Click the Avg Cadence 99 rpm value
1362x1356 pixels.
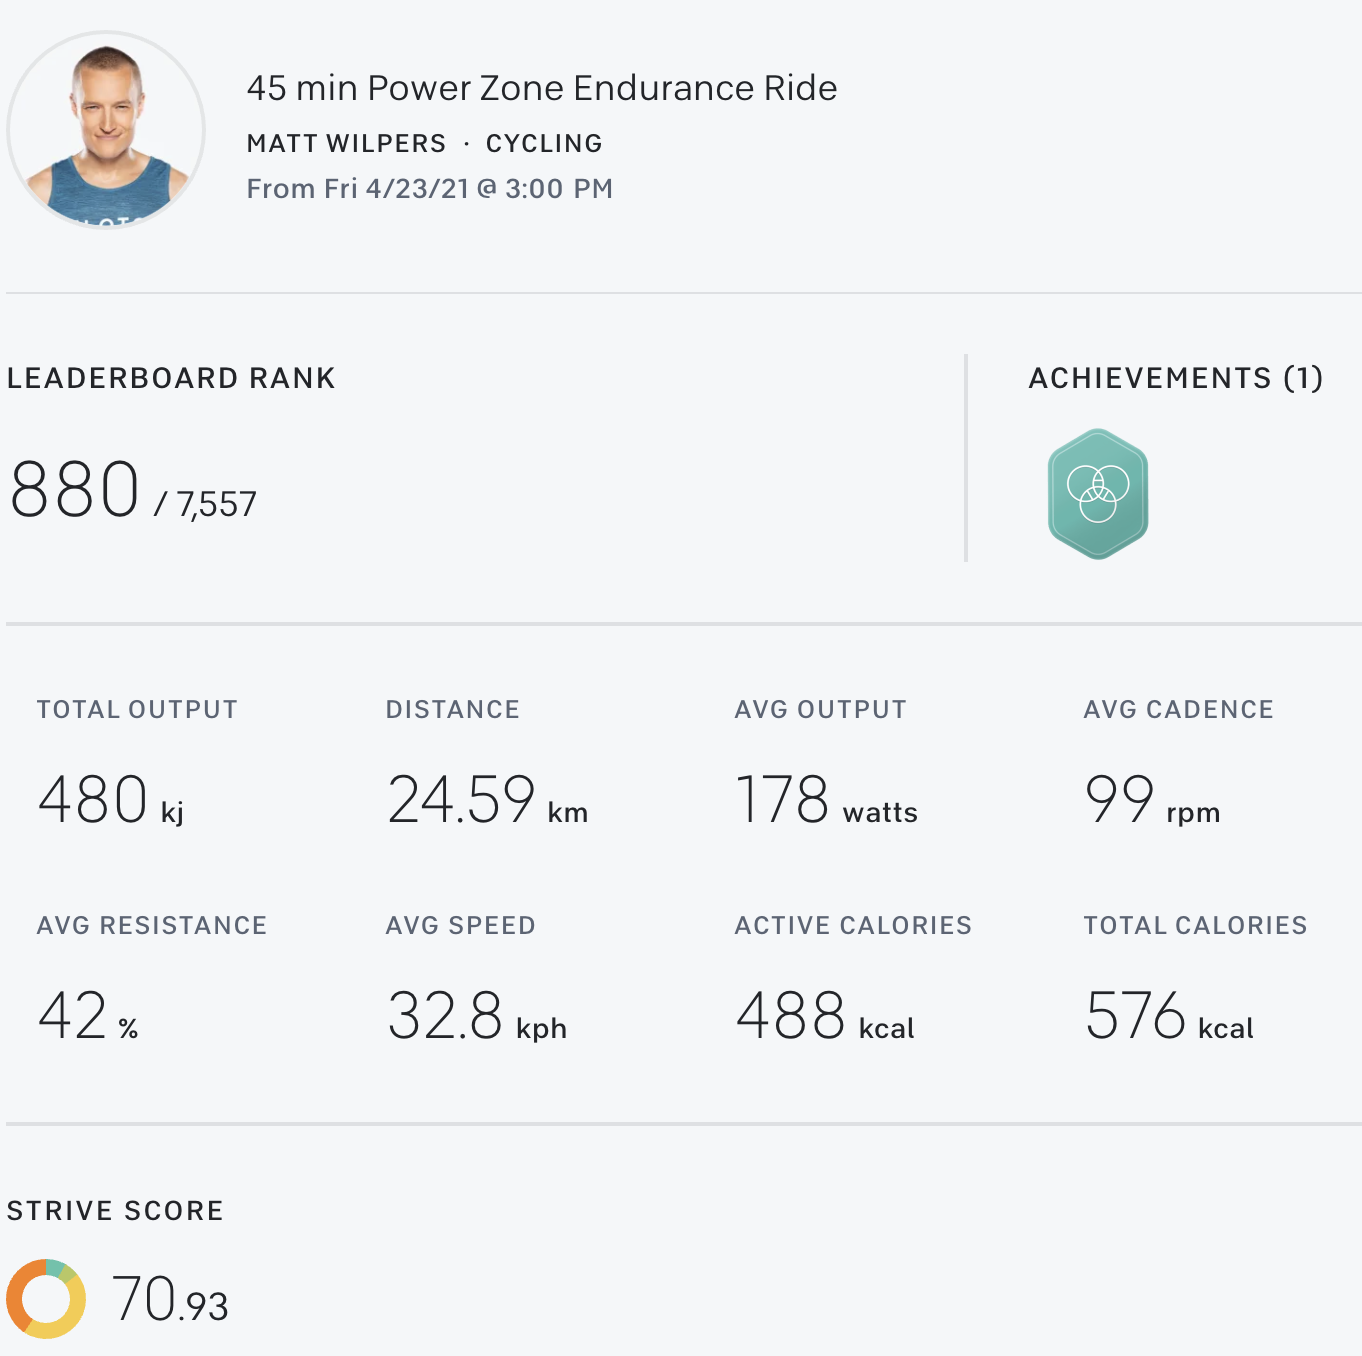click(1152, 801)
